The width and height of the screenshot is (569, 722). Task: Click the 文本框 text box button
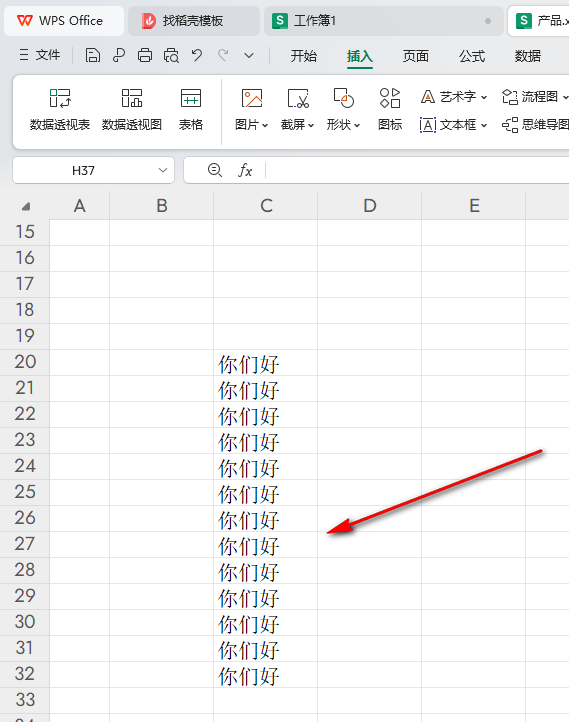point(448,125)
